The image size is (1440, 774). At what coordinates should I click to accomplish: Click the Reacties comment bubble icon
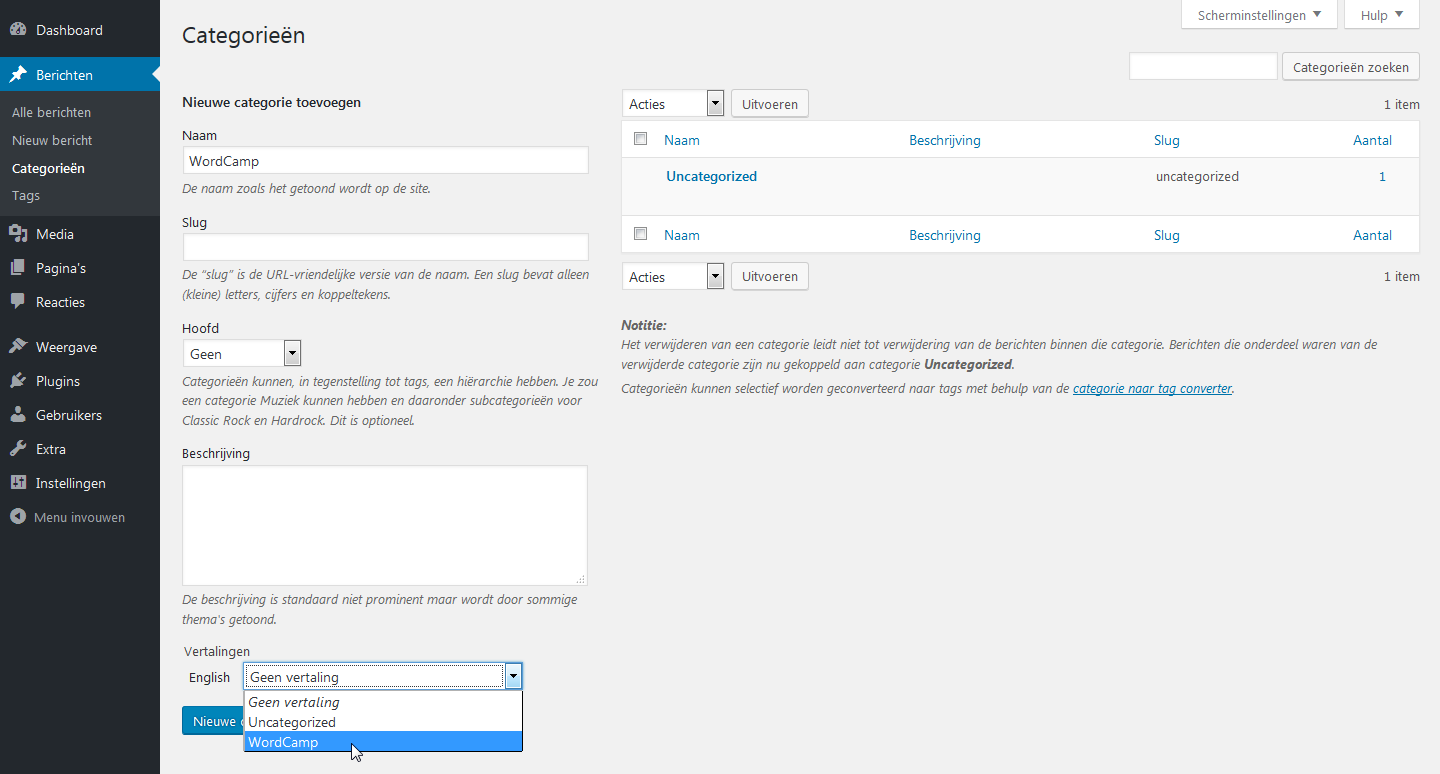pyautogui.click(x=18, y=302)
